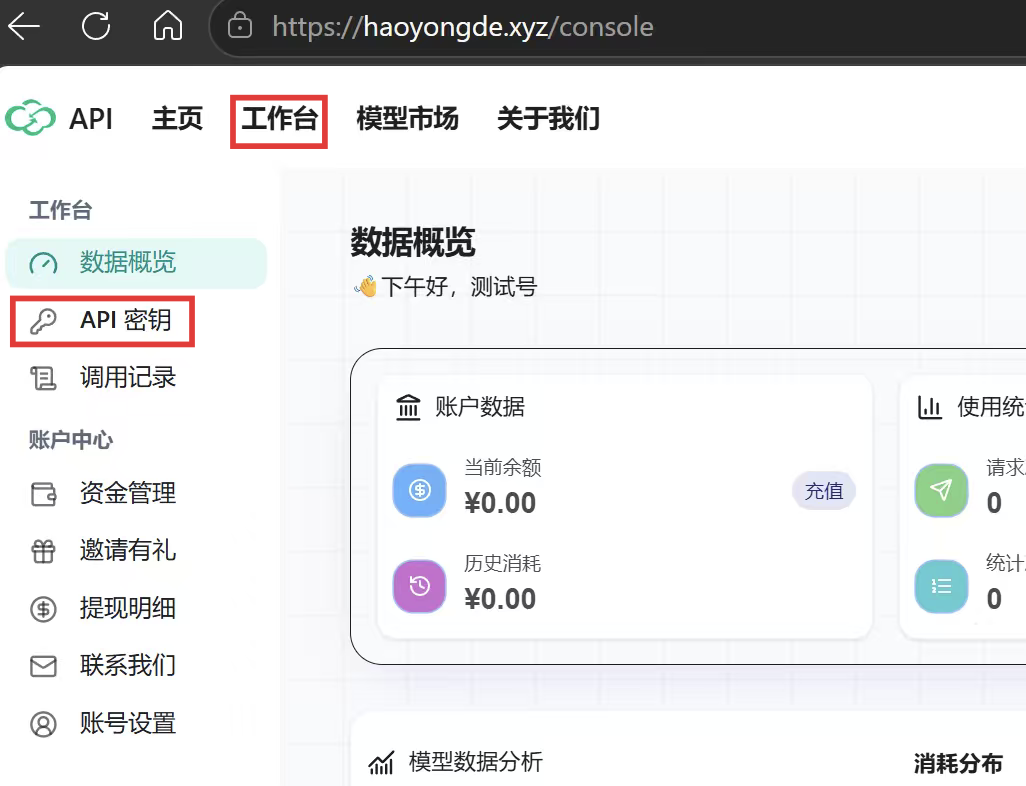This screenshot has height=786, width=1026.
Task: Click the 提现明细 dollar icon
Action: point(43,609)
